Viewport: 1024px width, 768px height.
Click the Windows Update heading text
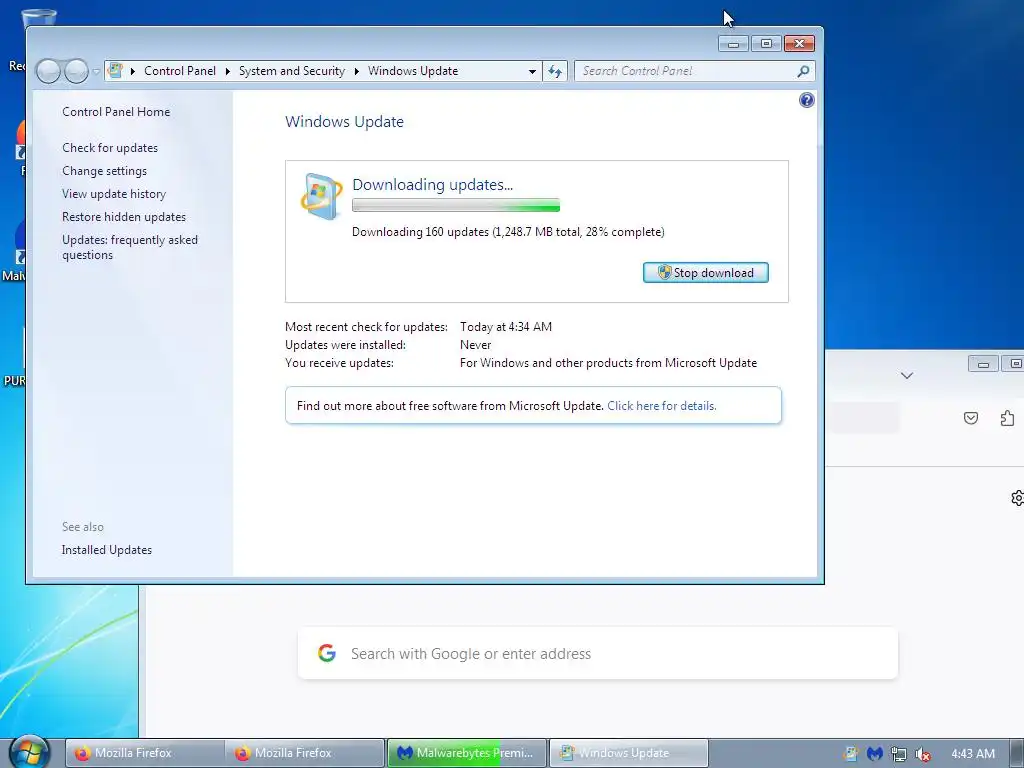[x=344, y=121]
